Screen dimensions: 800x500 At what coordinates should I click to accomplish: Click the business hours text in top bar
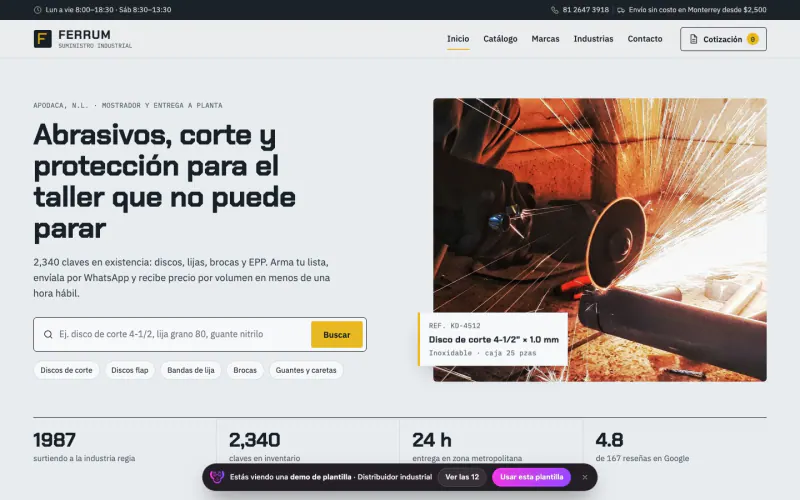click(x=108, y=10)
